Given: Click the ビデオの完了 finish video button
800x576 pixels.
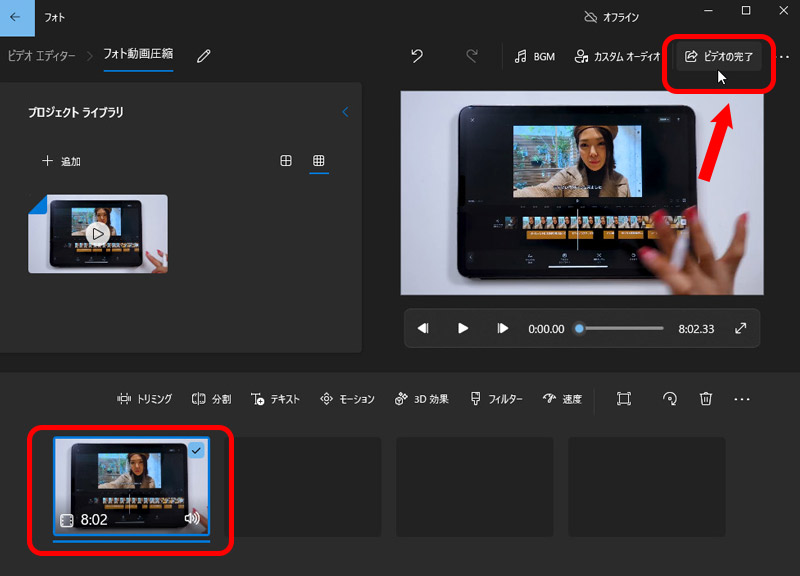Looking at the screenshot, I should coord(719,57).
